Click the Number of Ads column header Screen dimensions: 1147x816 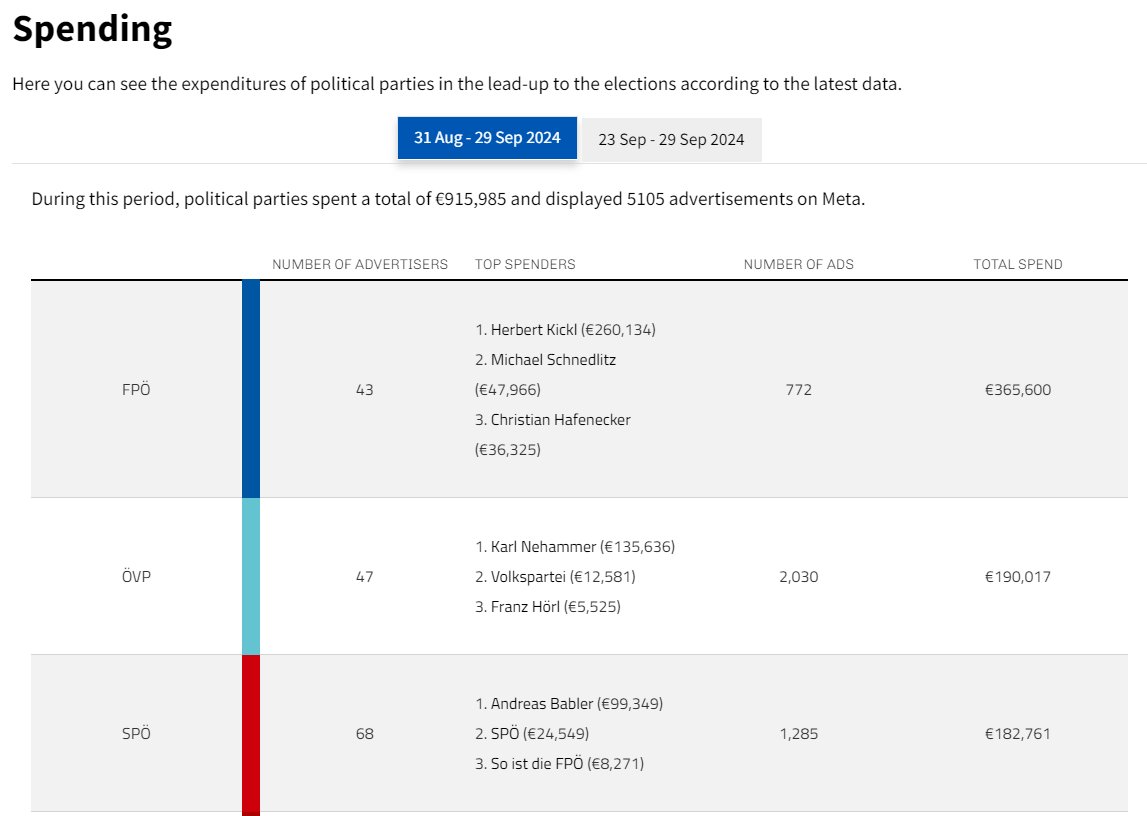[x=799, y=264]
